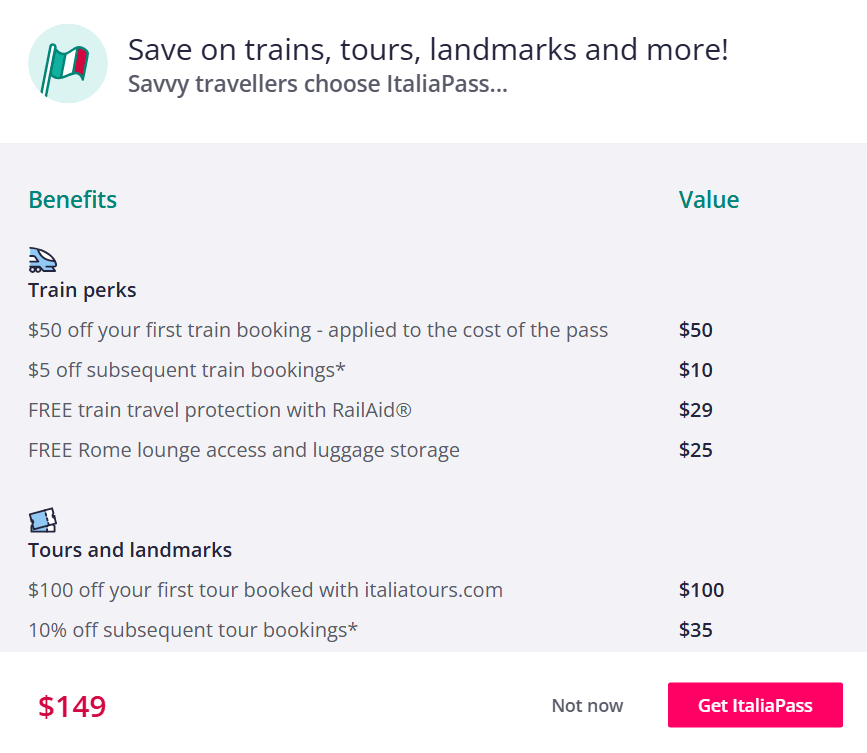Dismiss the offer with Not now
867x753 pixels.
click(x=587, y=706)
